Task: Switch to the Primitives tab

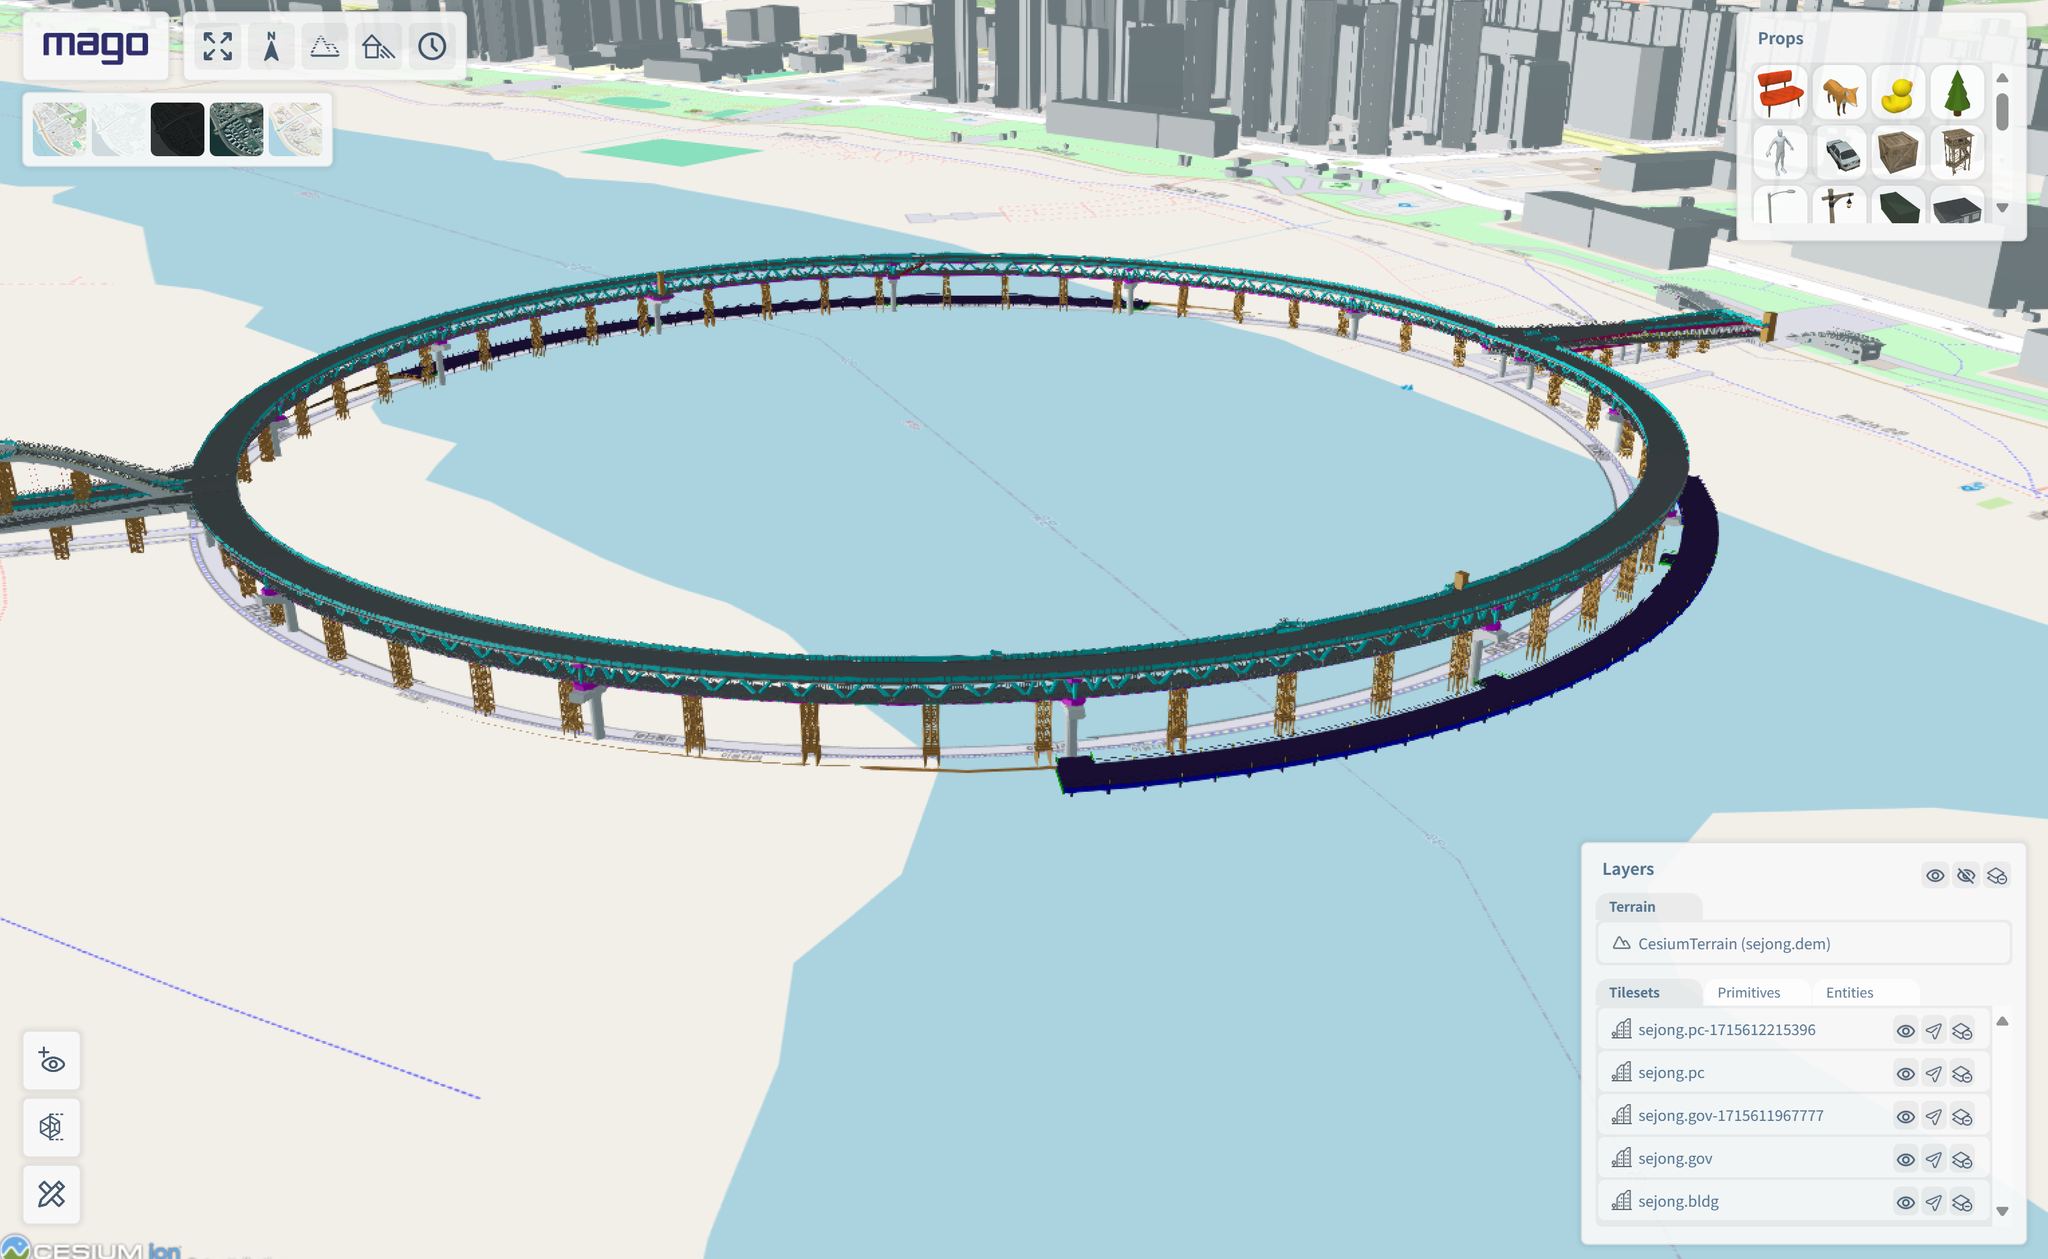Action: [1749, 993]
